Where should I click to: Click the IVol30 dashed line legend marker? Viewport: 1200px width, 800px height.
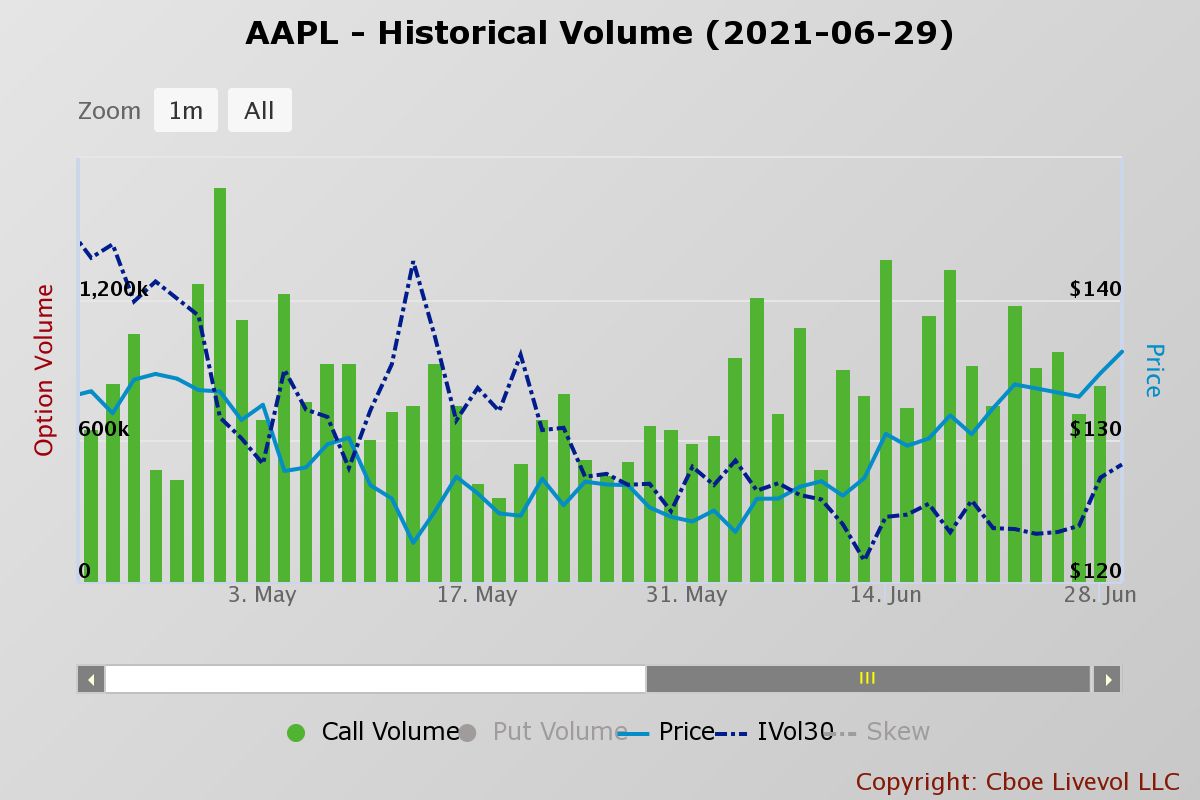pyautogui.click(x=733, y=733)
